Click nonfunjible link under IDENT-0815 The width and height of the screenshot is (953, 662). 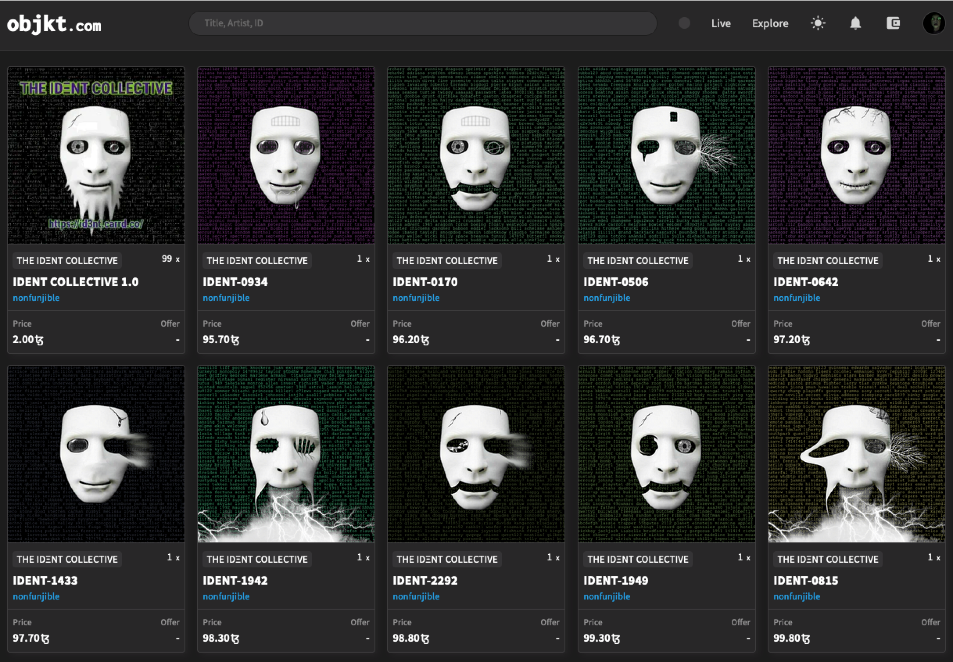pyautogui.click(x=796, y=597)
